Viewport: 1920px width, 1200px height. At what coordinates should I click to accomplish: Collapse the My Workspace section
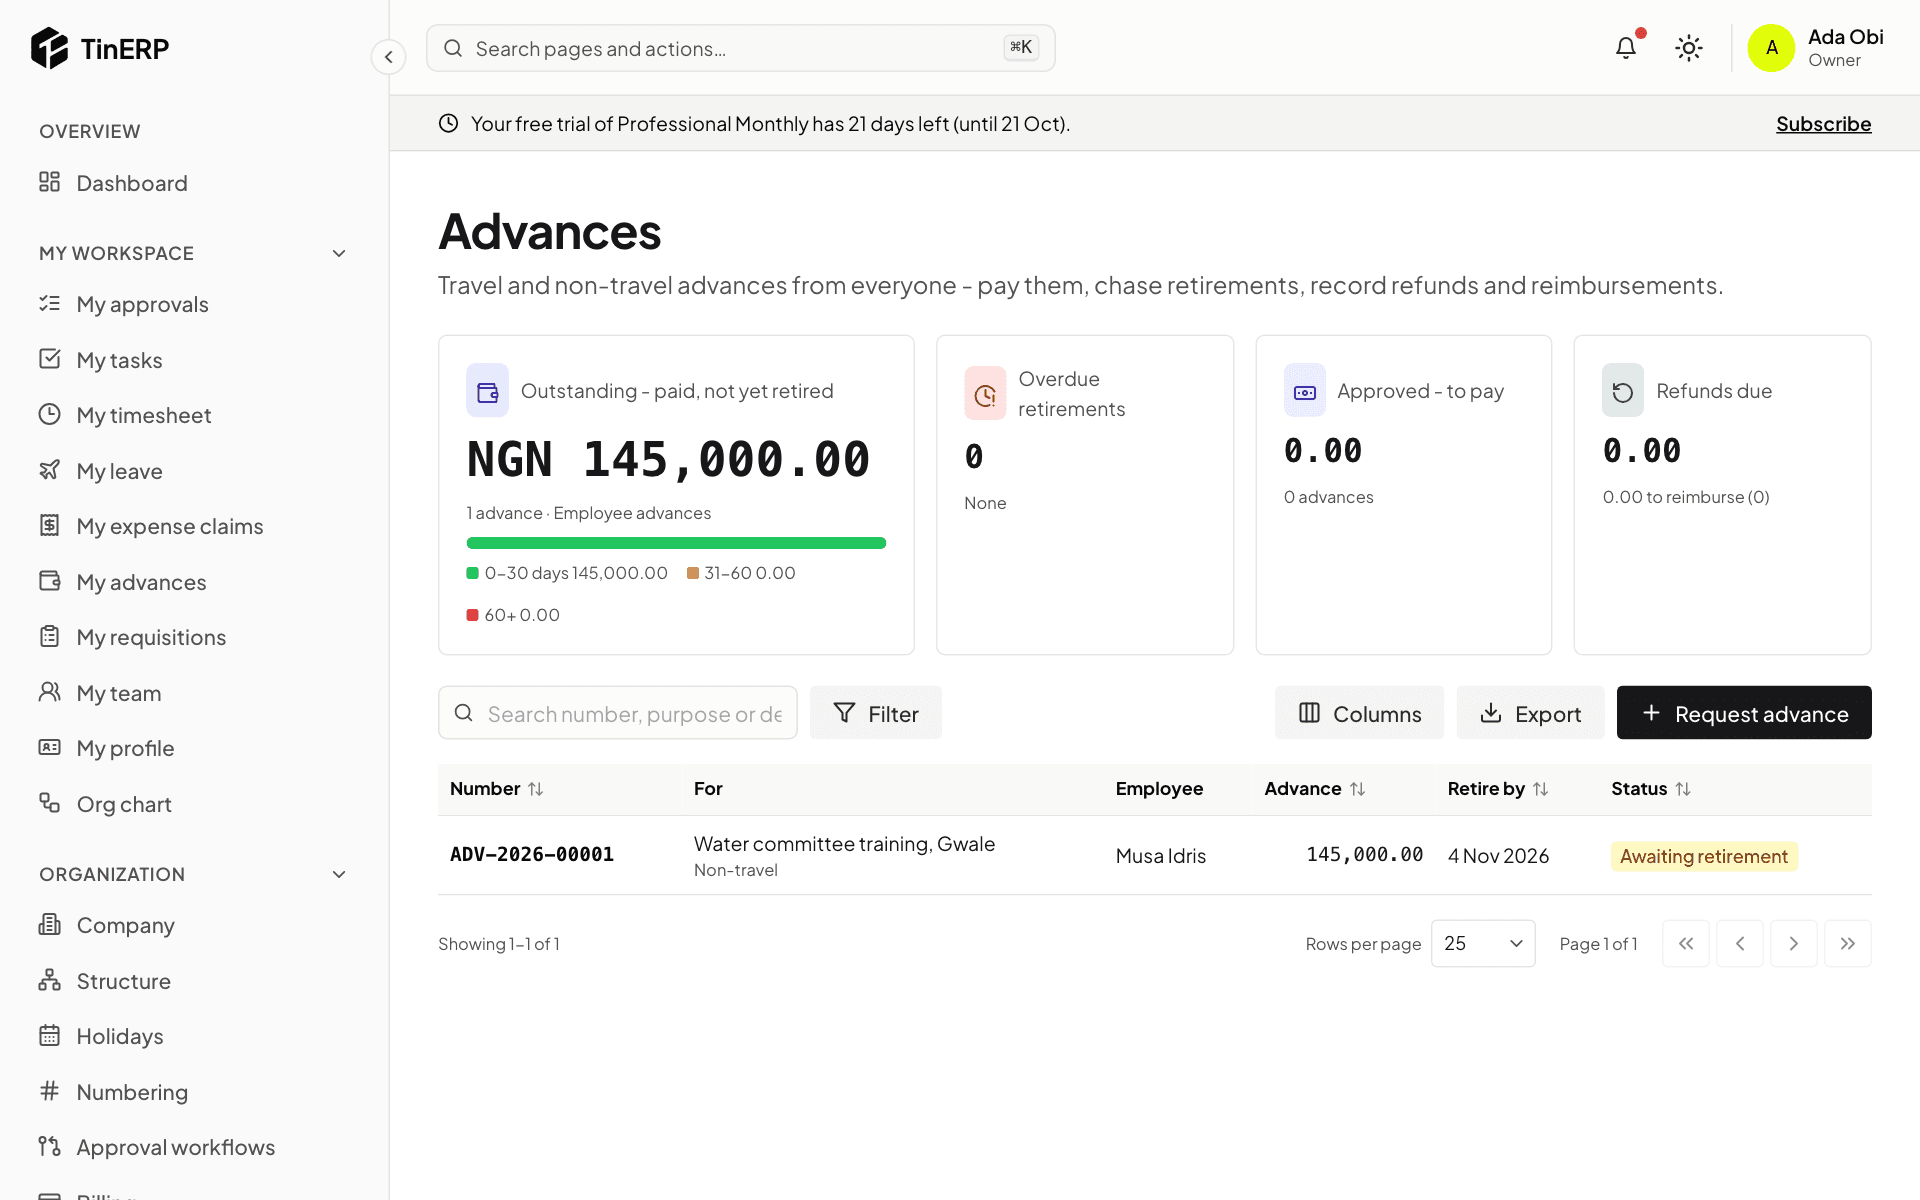[339, 254]
